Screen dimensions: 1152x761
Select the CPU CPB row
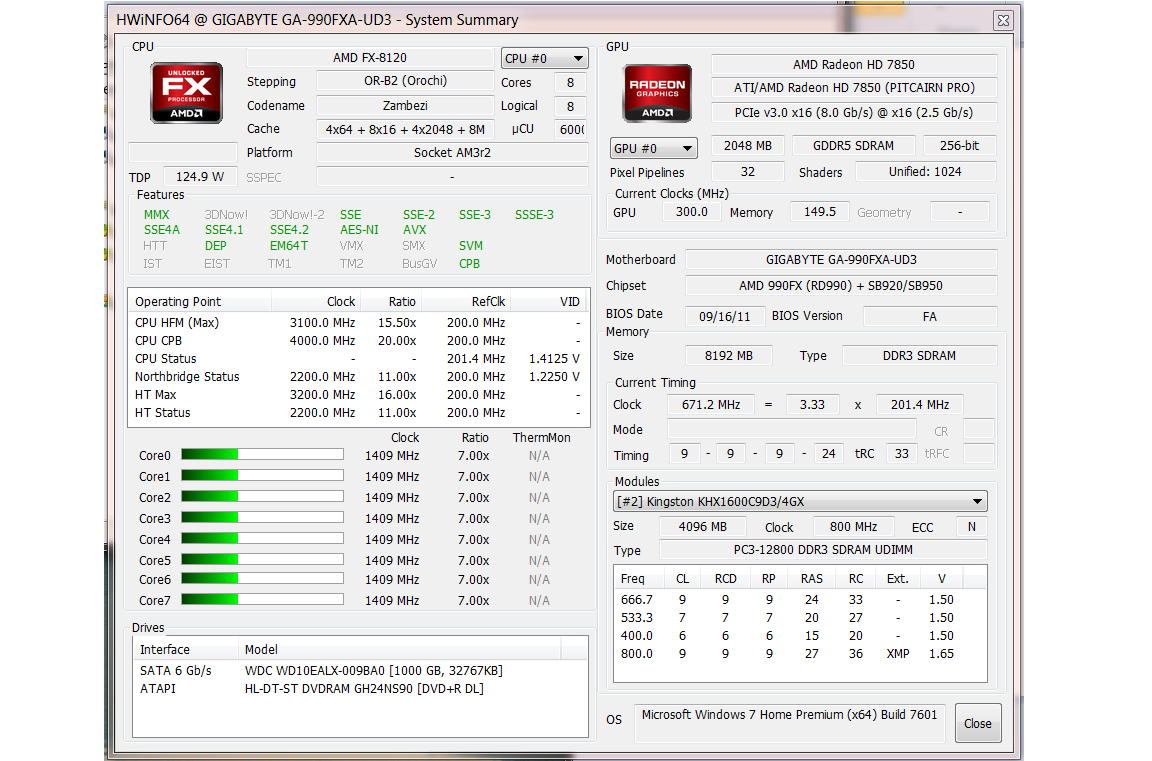coord(358,341)
